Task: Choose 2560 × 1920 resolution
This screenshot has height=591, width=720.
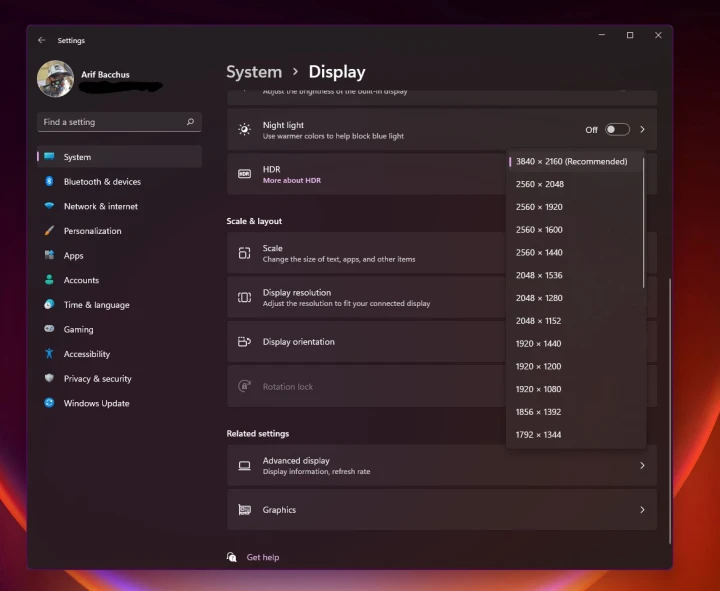Action: [575, 207]
